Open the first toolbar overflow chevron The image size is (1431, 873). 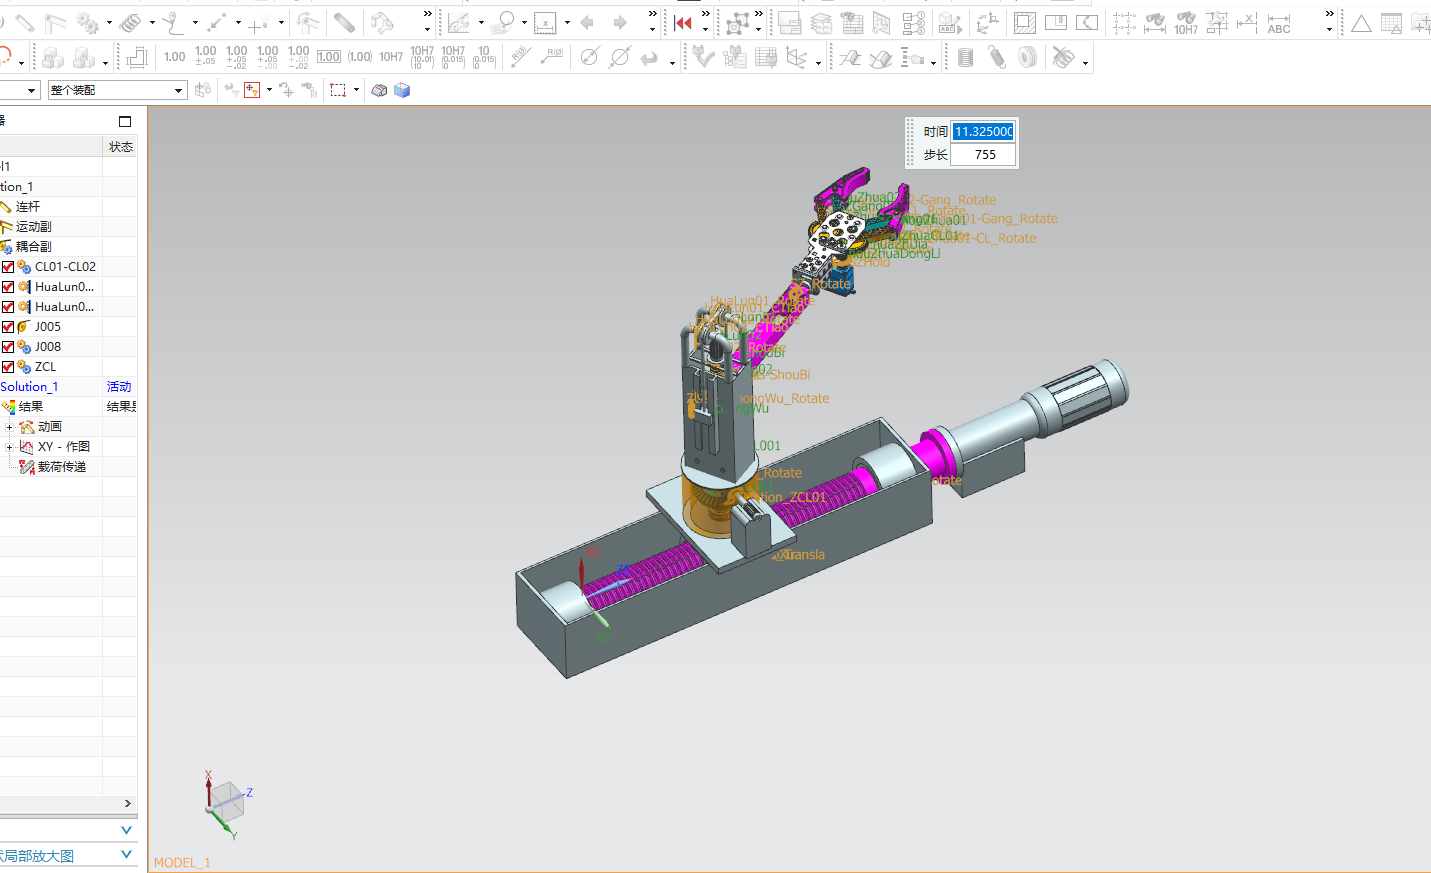point(427,14)
